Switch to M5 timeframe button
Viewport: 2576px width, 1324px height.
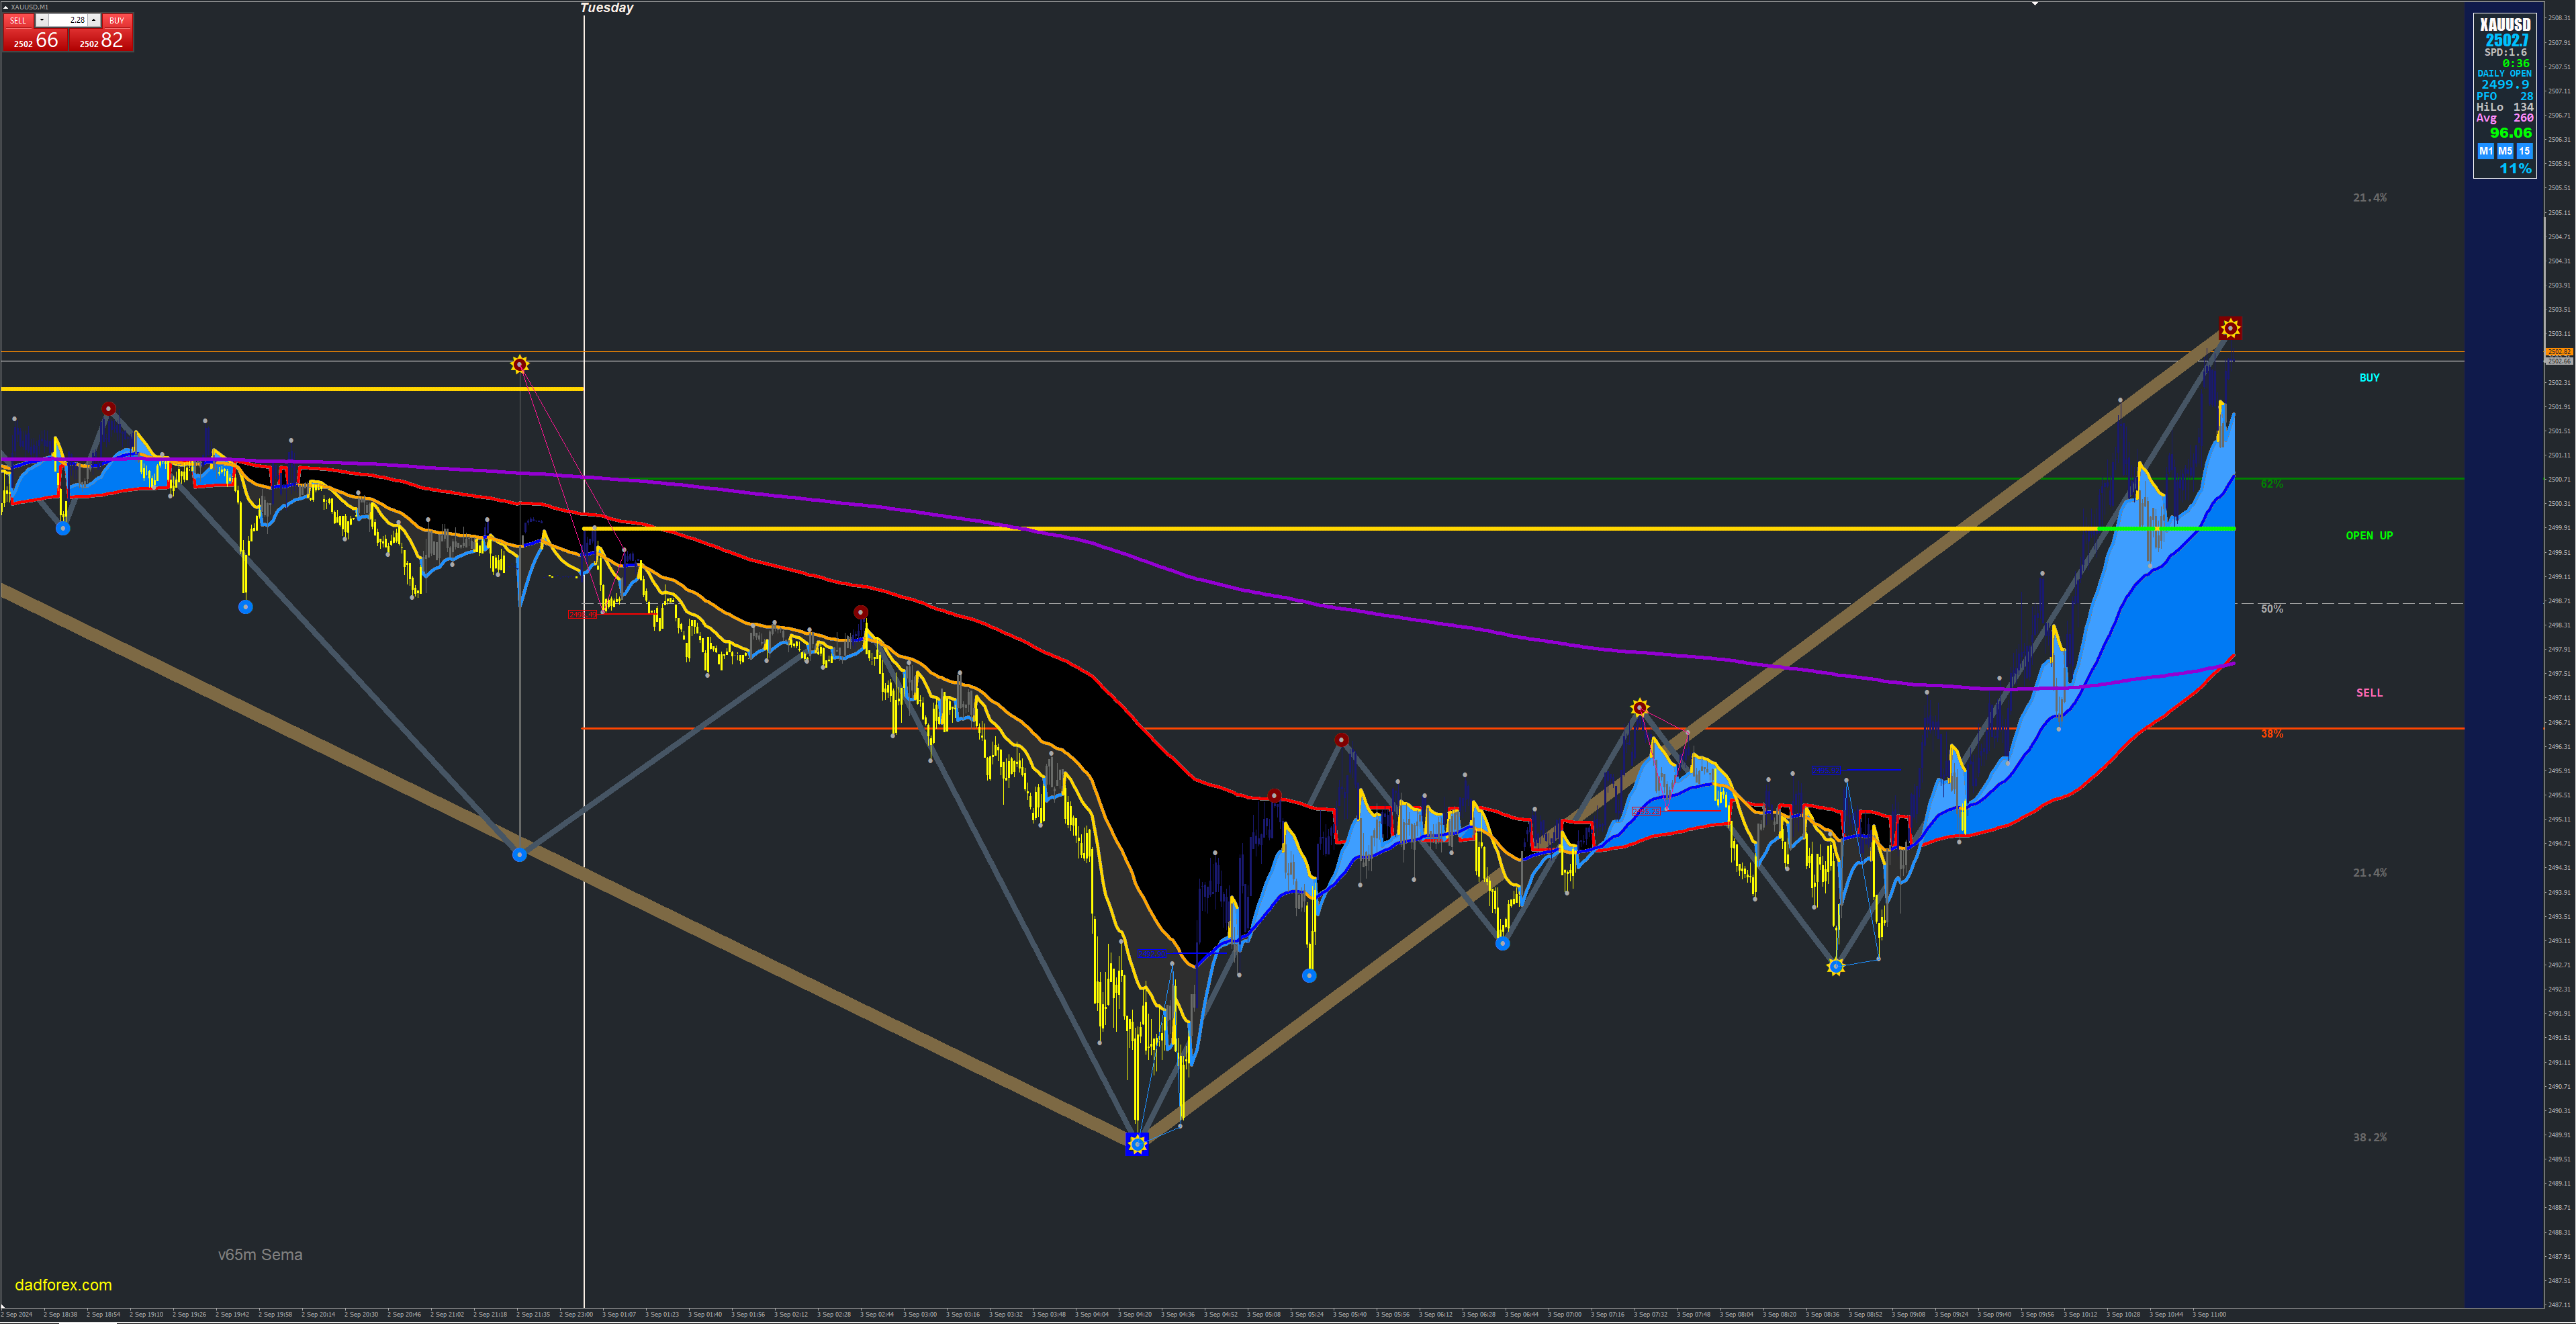pyautogui.click(x=2505, y=151)
